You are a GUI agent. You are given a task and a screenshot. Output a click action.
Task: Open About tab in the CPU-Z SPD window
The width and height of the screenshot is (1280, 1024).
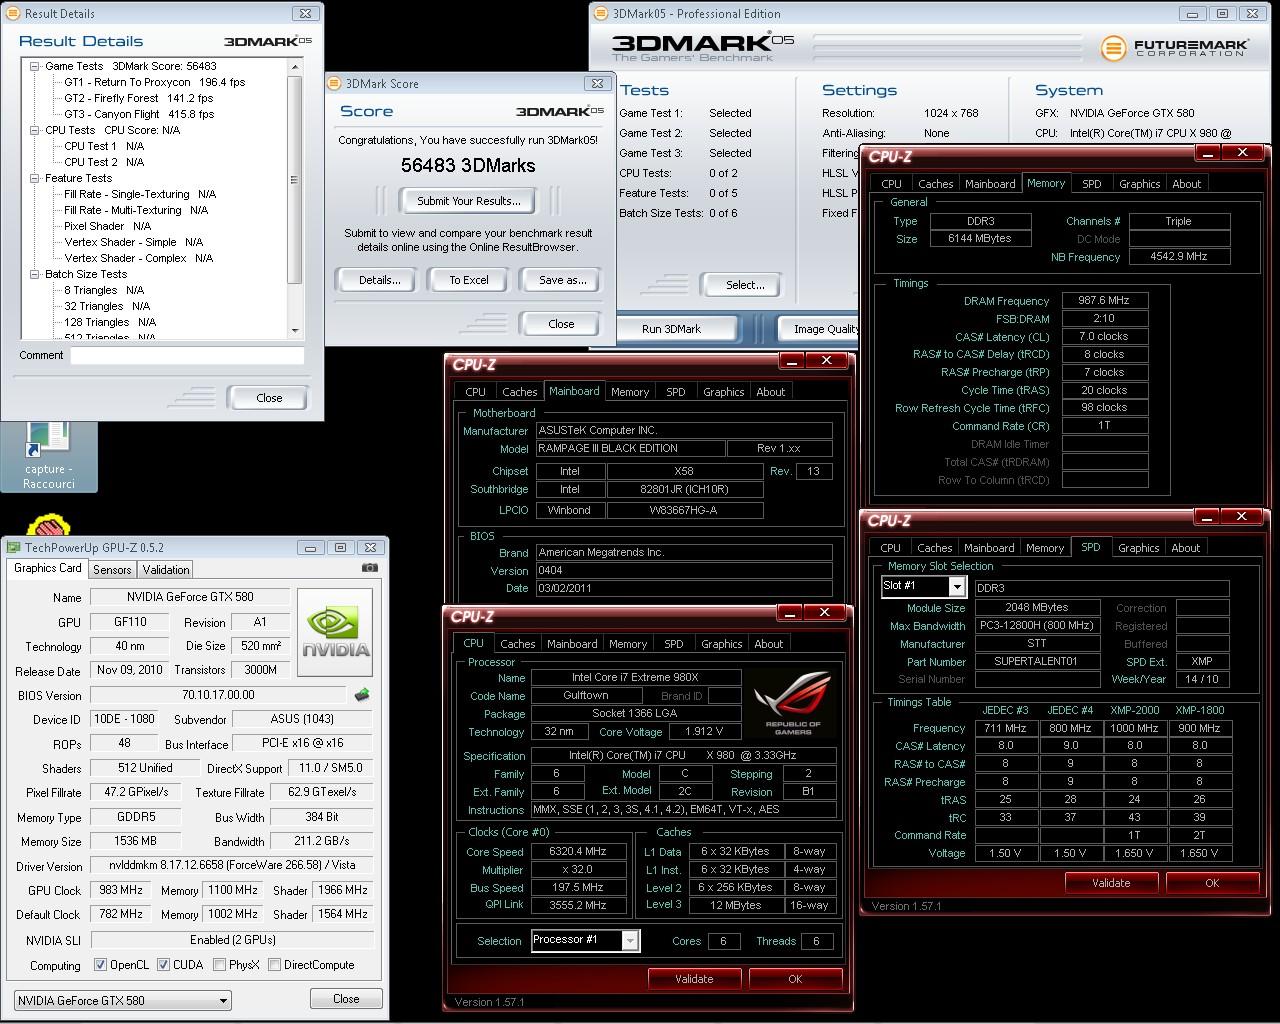pyautogui.click(x=1186, y=548)
